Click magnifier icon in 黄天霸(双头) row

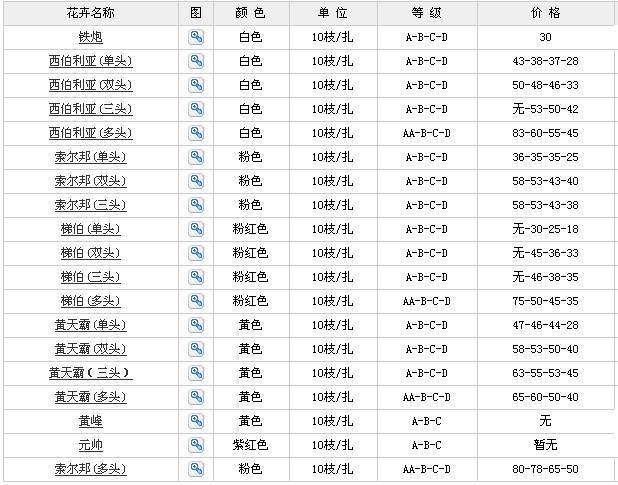click(x=196, y=349)
